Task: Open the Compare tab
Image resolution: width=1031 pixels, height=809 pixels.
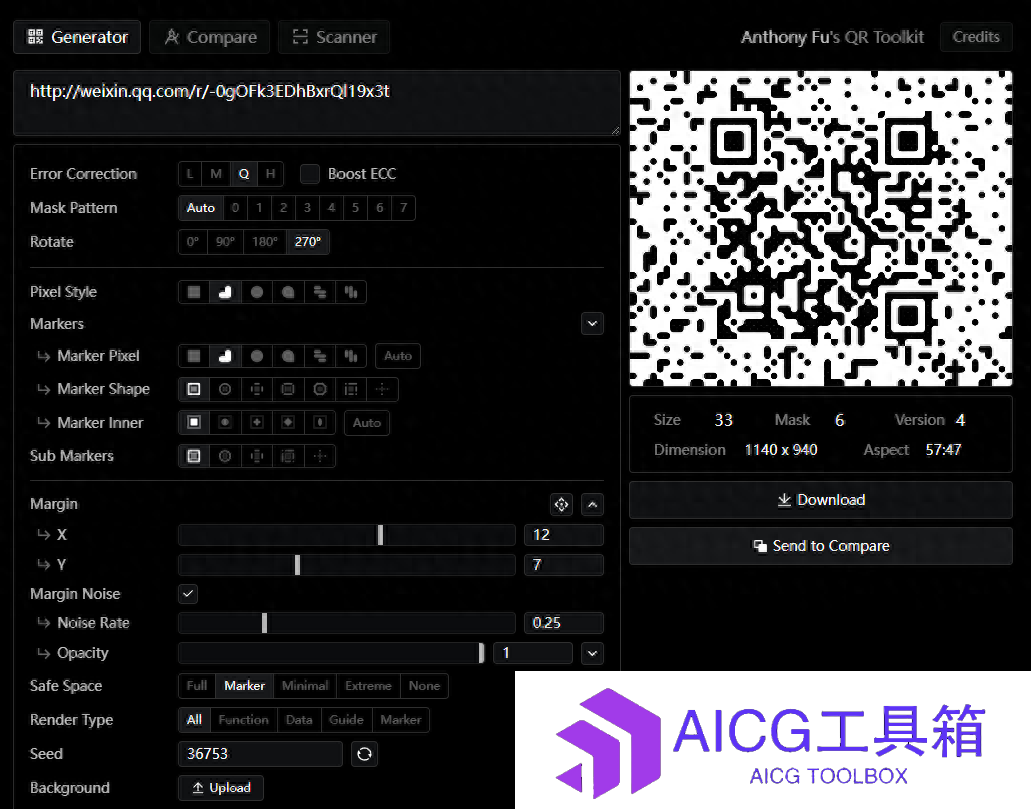Action: point(210,37)
